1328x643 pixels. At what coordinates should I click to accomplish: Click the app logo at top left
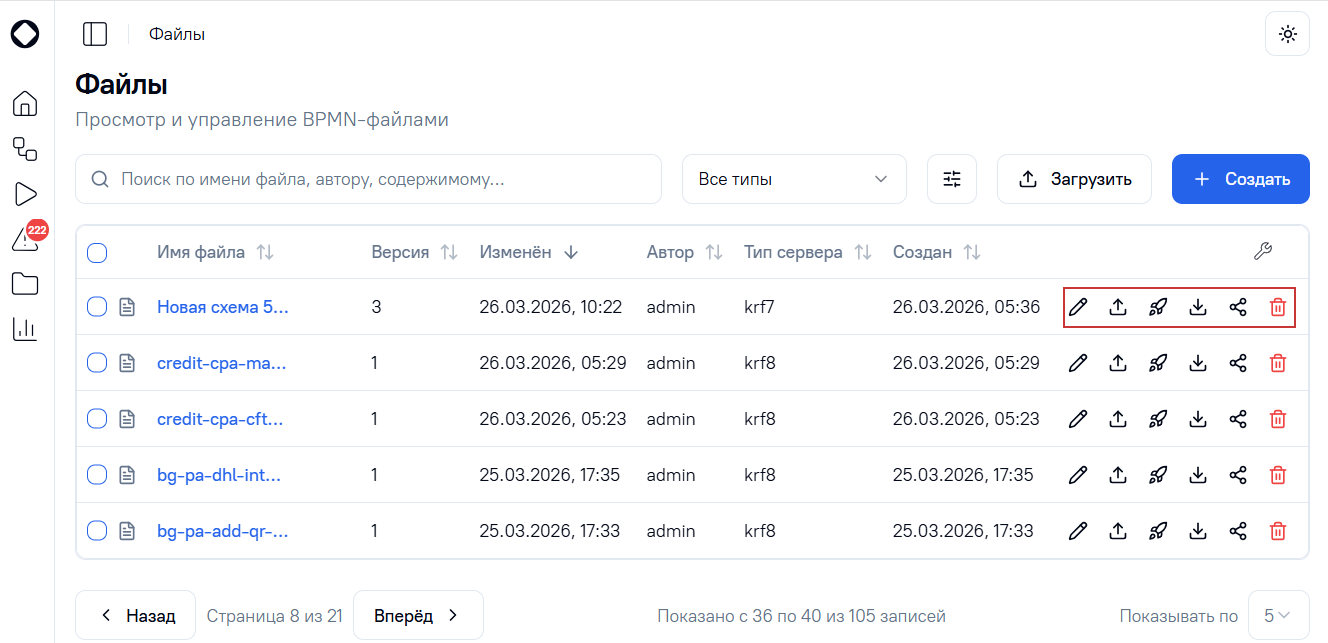[x=25, y=34]
